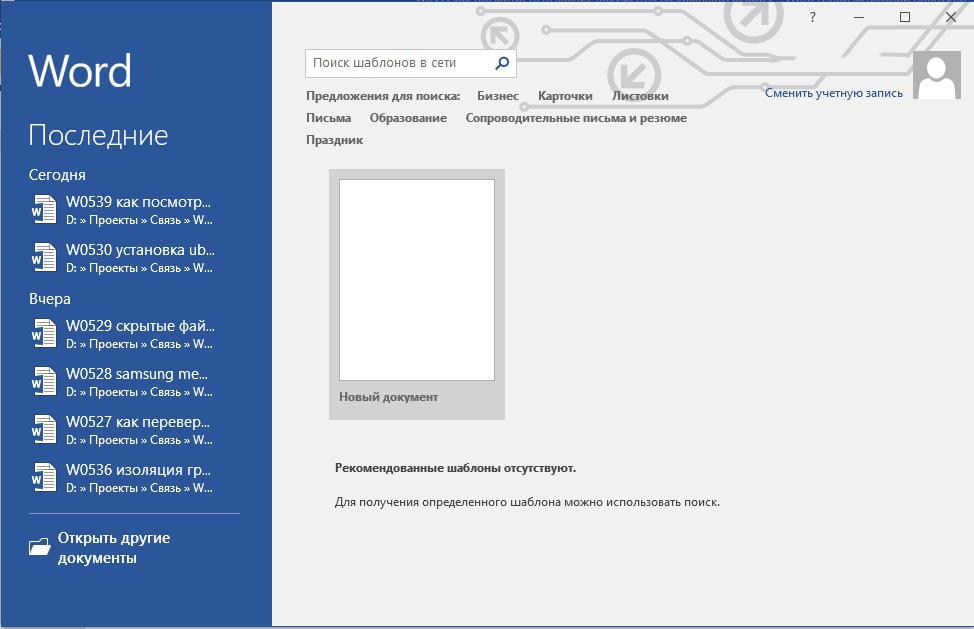Choose the Бизнес search suggestion

pyautogui.click(x=498, y=96)
